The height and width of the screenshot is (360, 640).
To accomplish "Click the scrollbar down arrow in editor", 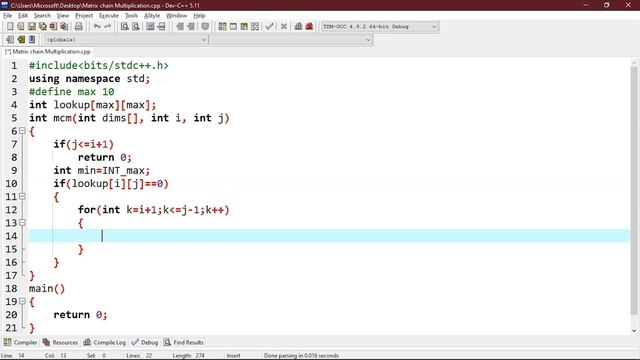I will (x=634, y=331).
